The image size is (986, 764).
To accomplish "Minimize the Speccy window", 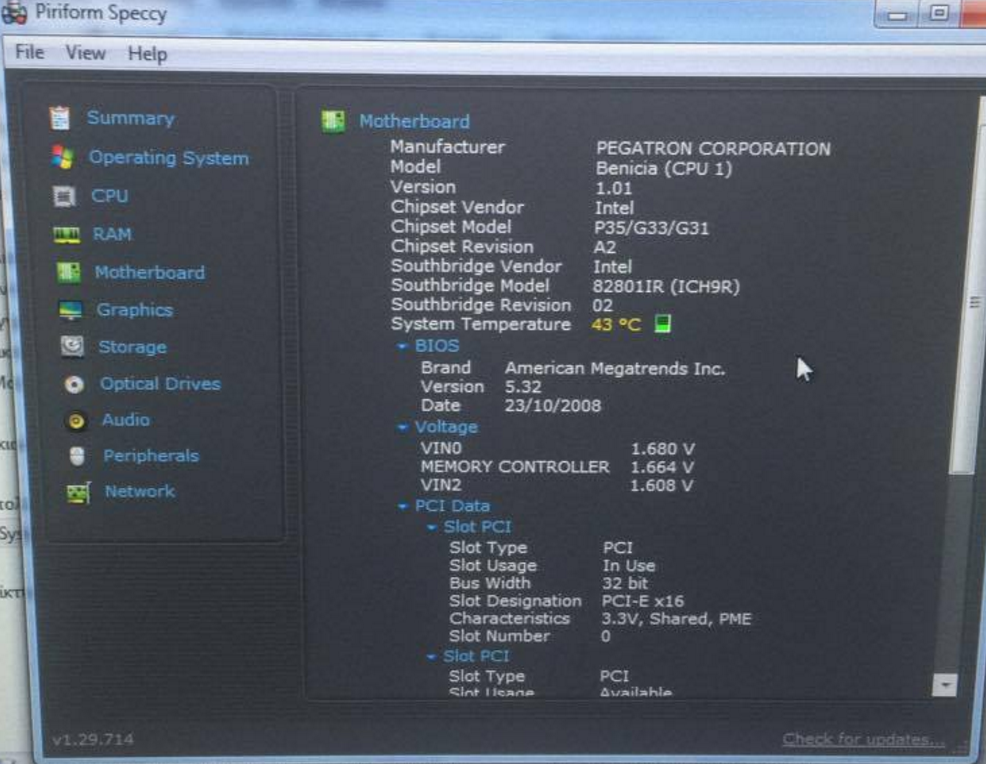I will click(897, 14).
